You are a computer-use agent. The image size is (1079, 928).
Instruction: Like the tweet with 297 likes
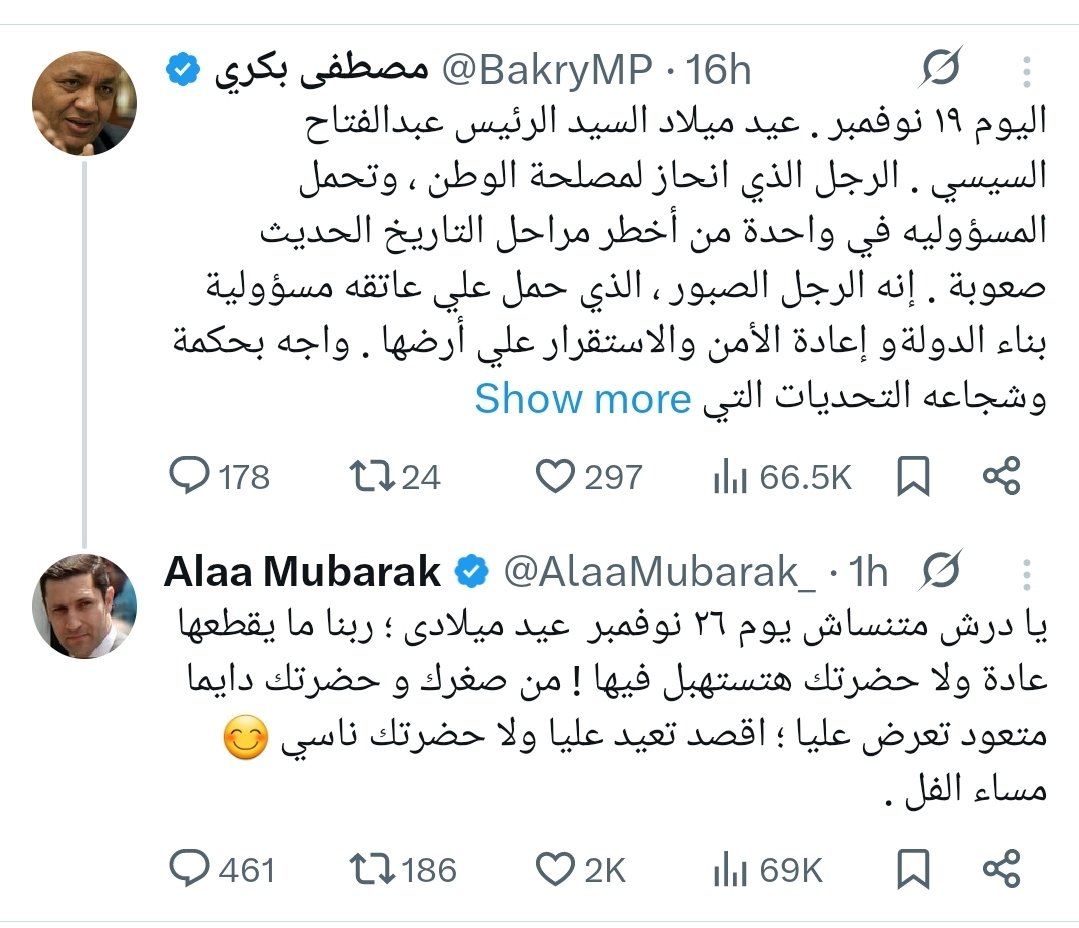pos(555,477)
